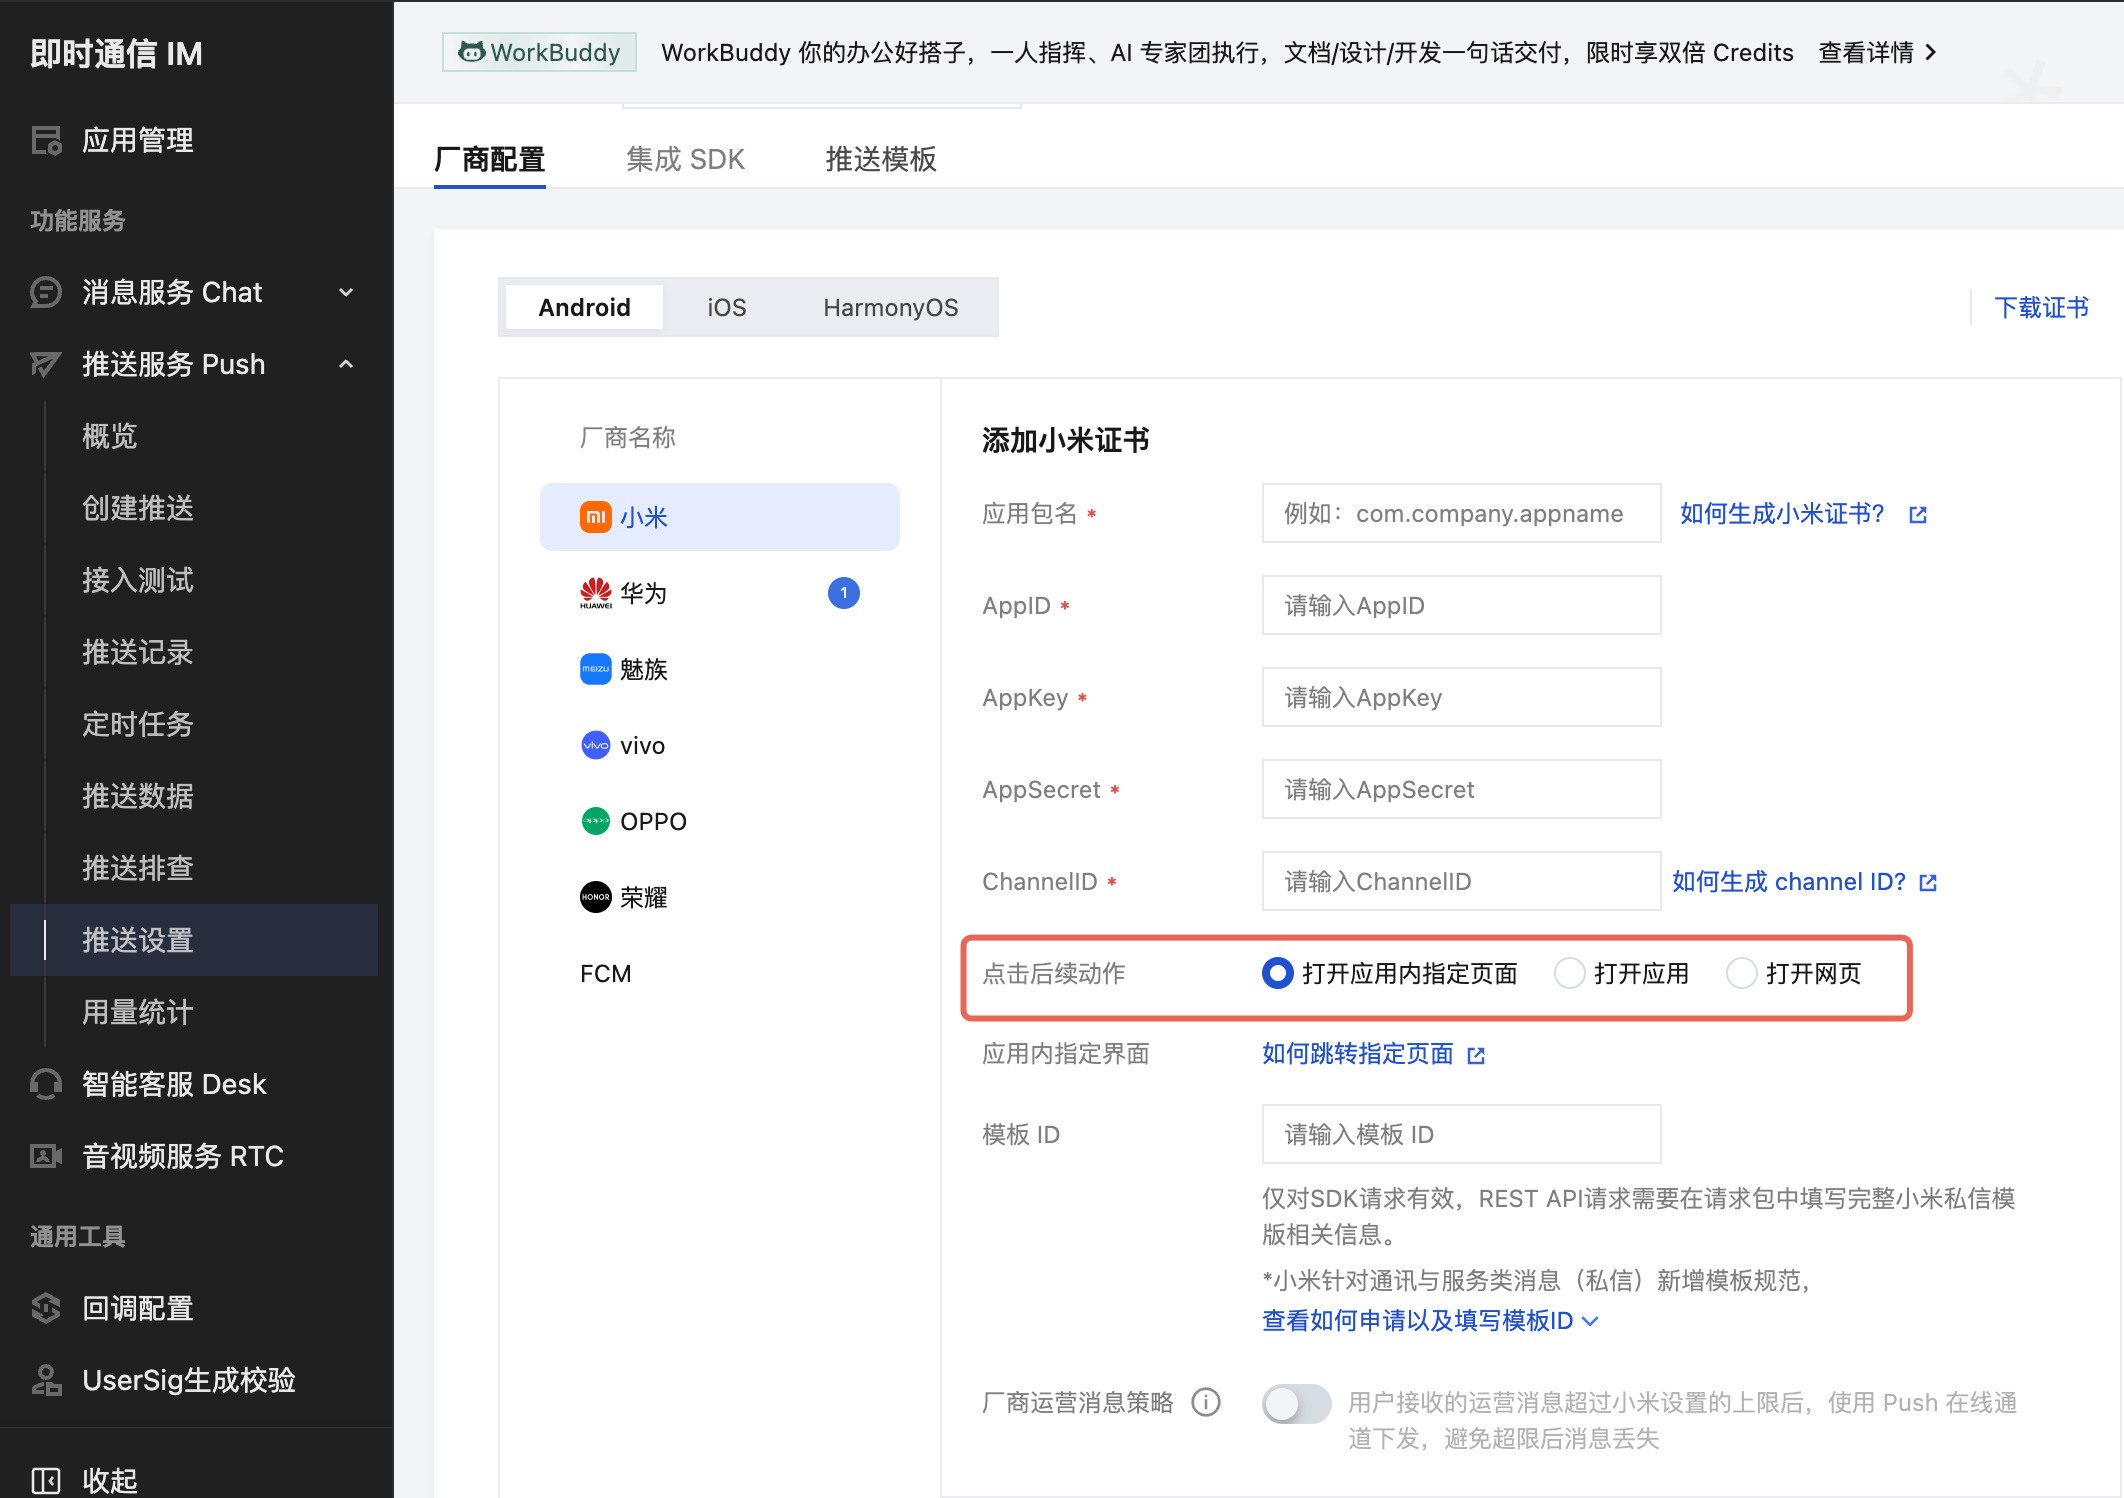Click the WorkBuddy badge in the banner

pos(539,52)
